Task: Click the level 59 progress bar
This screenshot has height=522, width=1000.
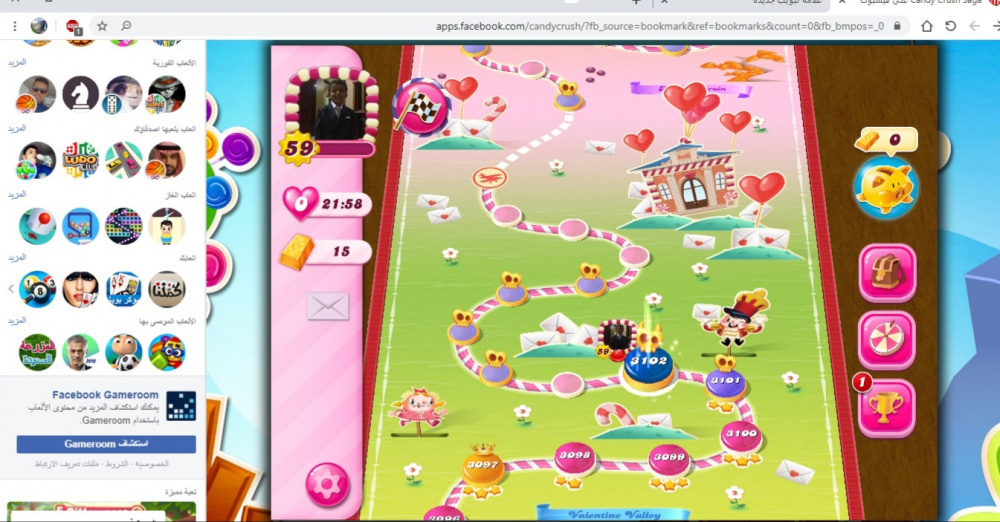Action: [343, 149]
